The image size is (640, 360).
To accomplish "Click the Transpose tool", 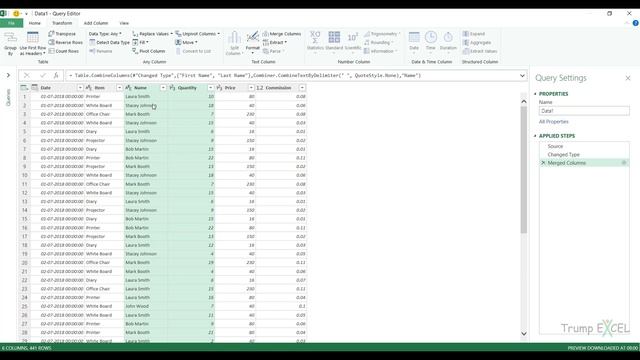I will click(62, 33).
